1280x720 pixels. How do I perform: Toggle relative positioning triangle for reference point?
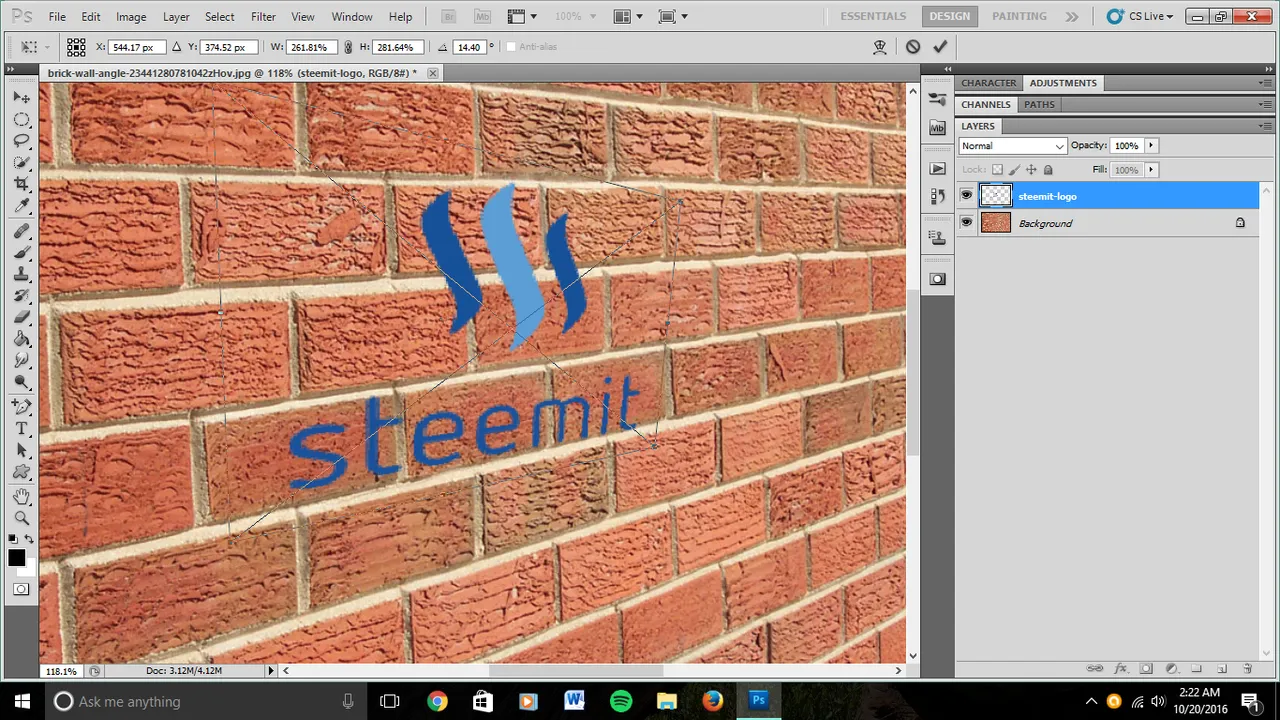click(x=177, y=47)
